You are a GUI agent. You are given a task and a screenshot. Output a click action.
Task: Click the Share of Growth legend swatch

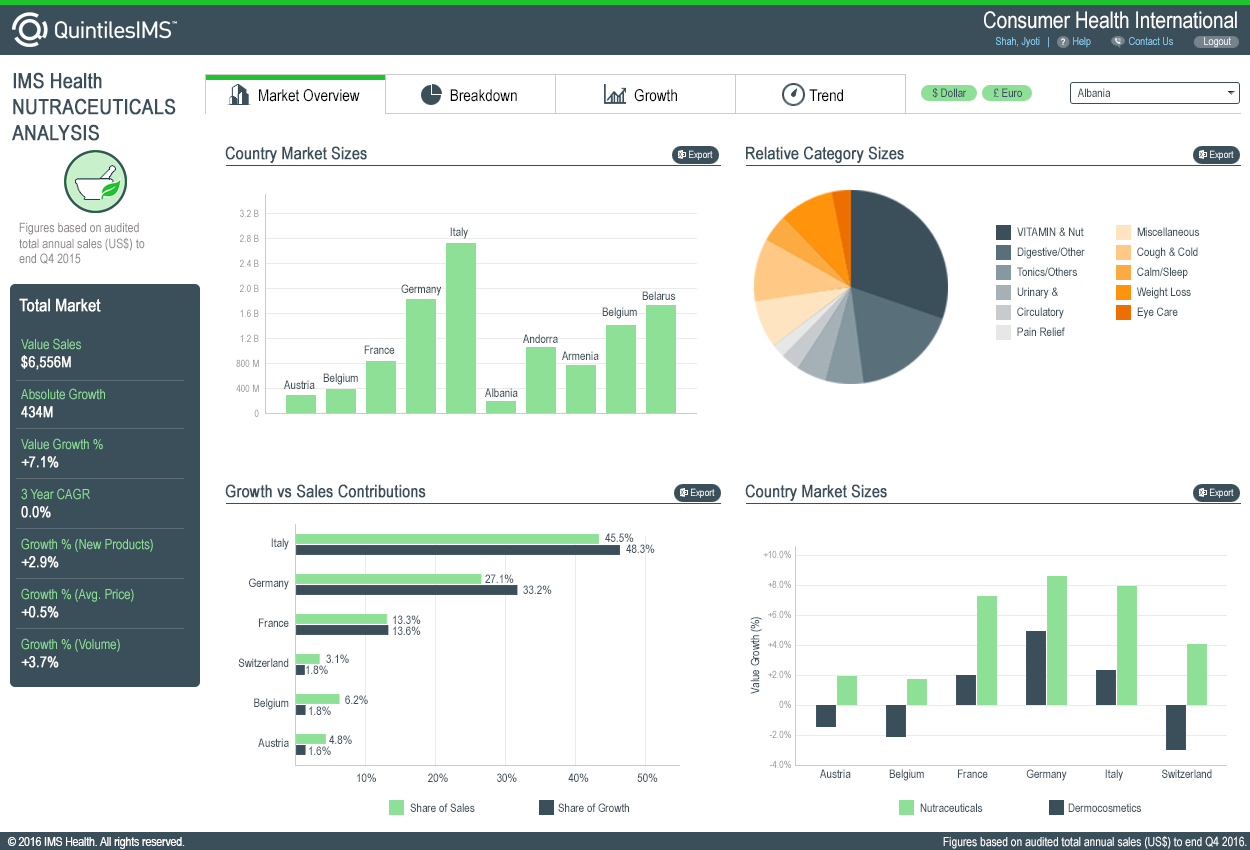coord(546,808)
